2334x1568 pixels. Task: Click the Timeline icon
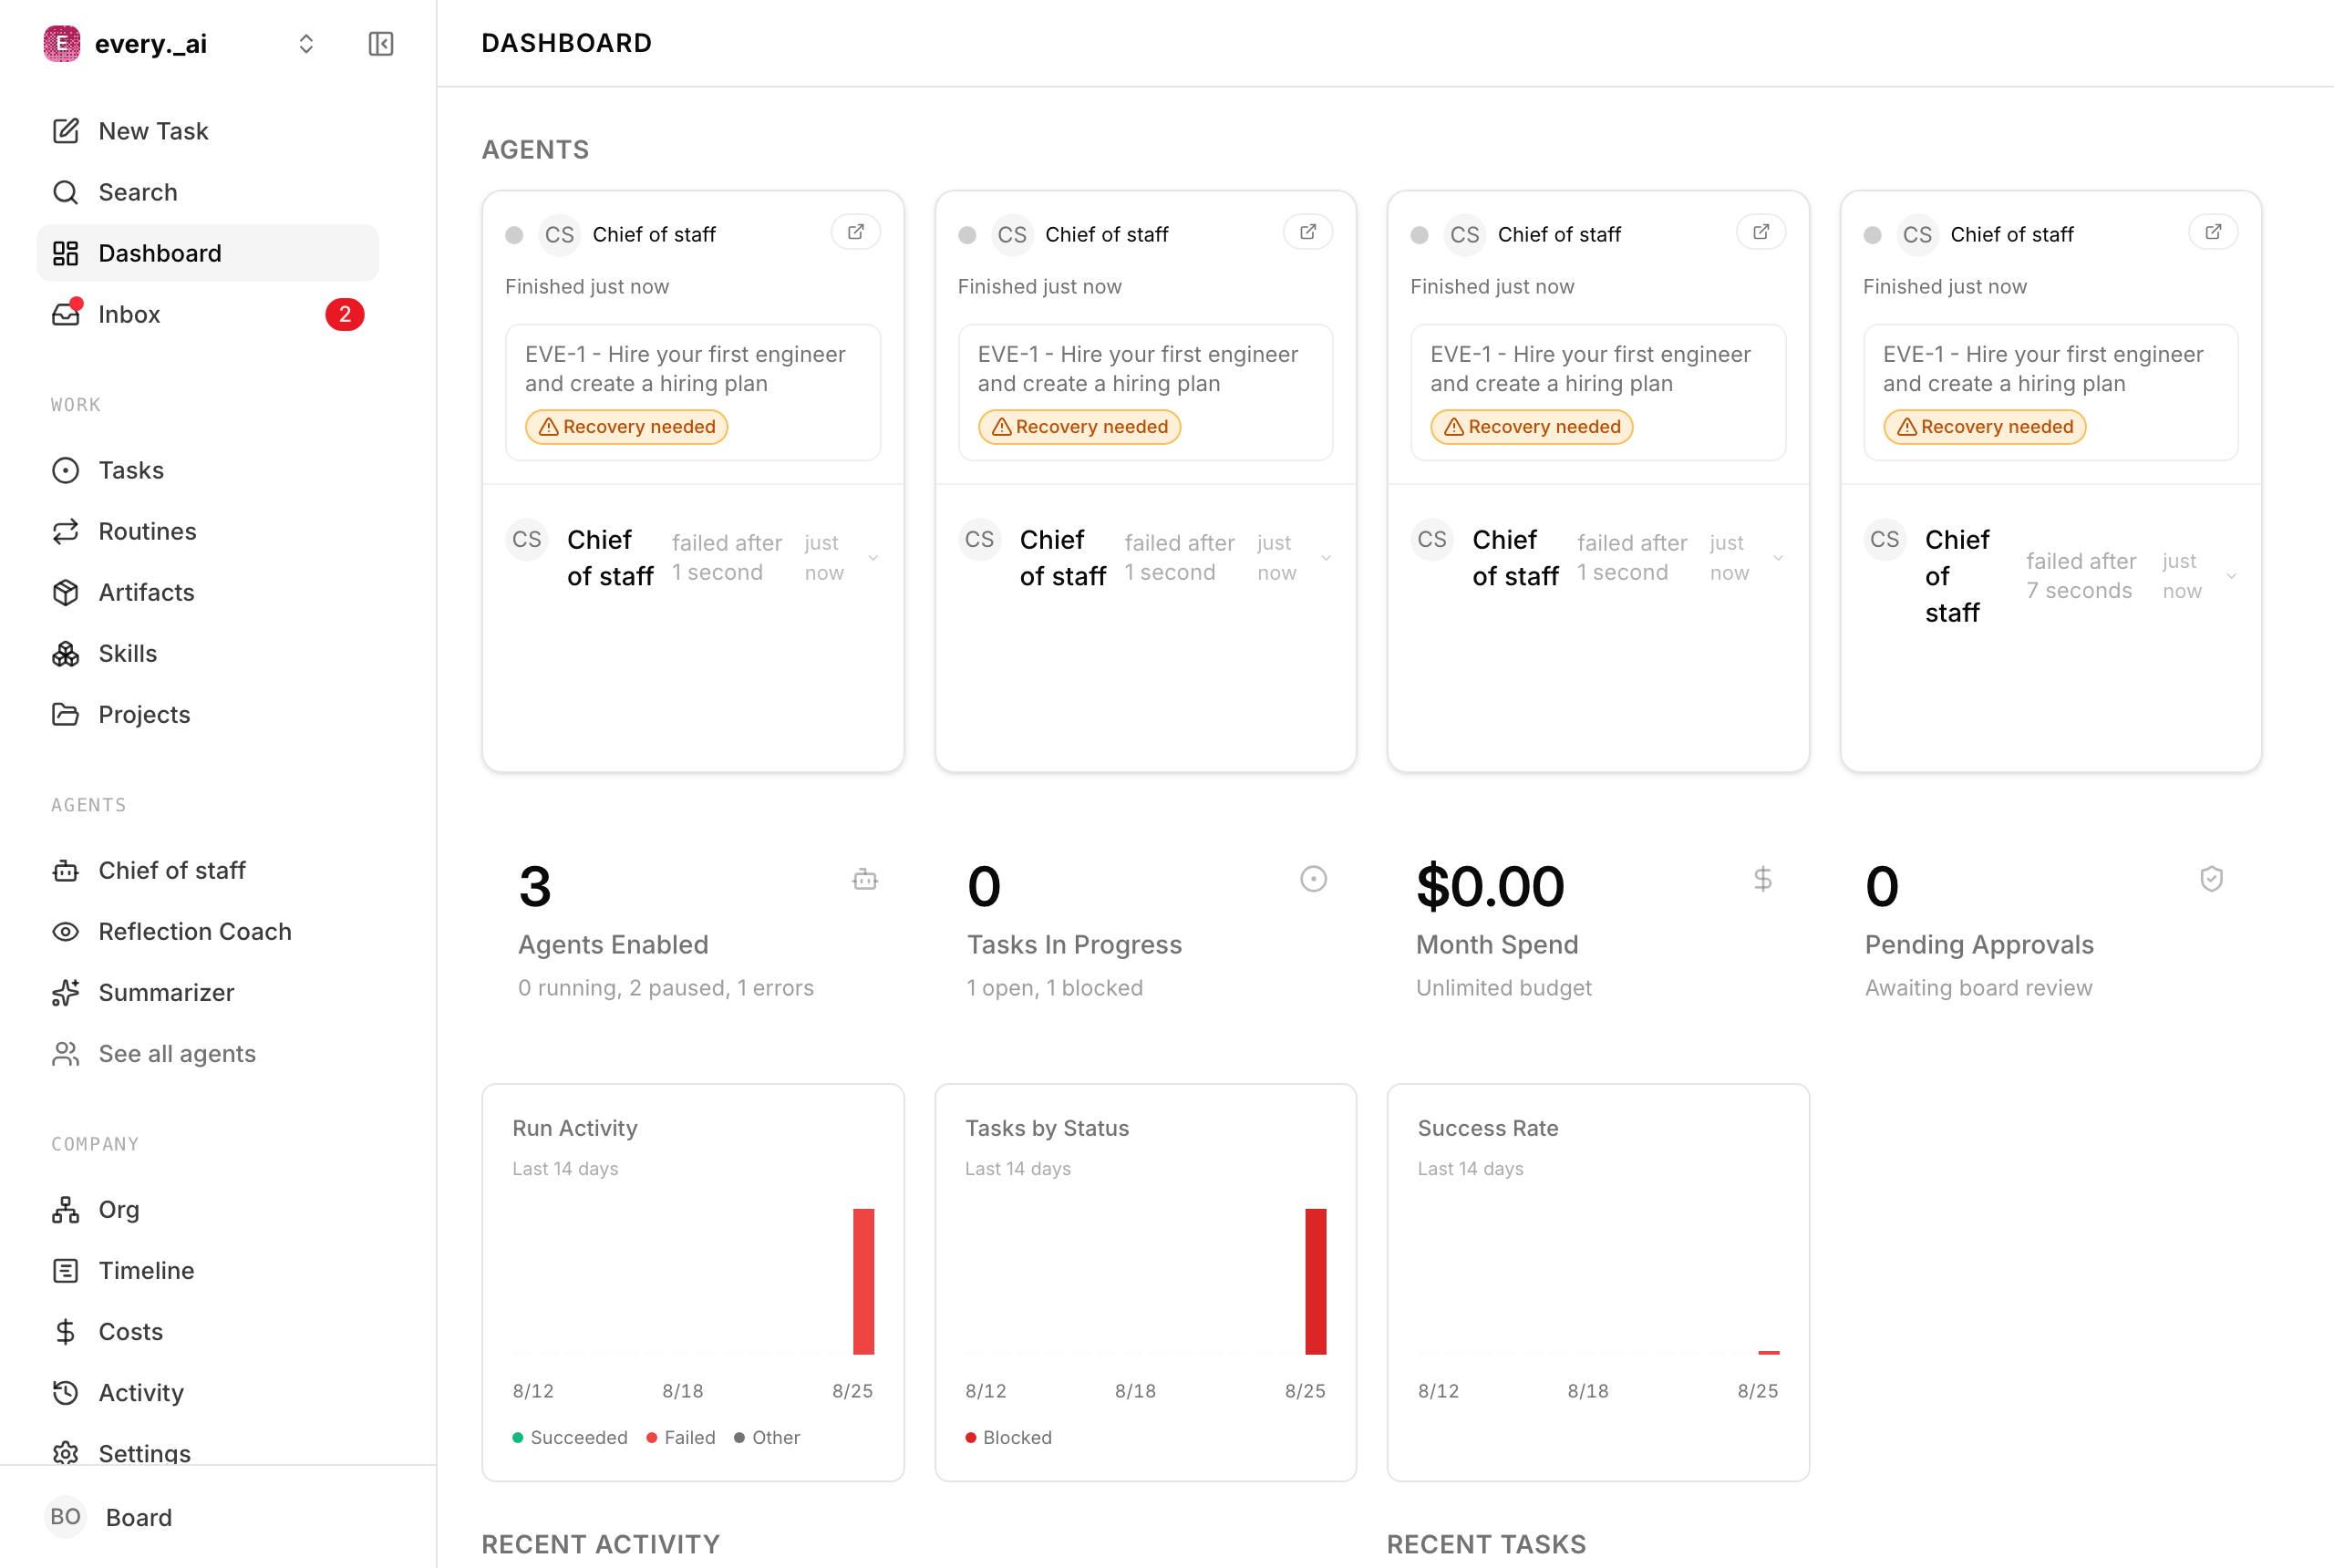pos(66,1270)
